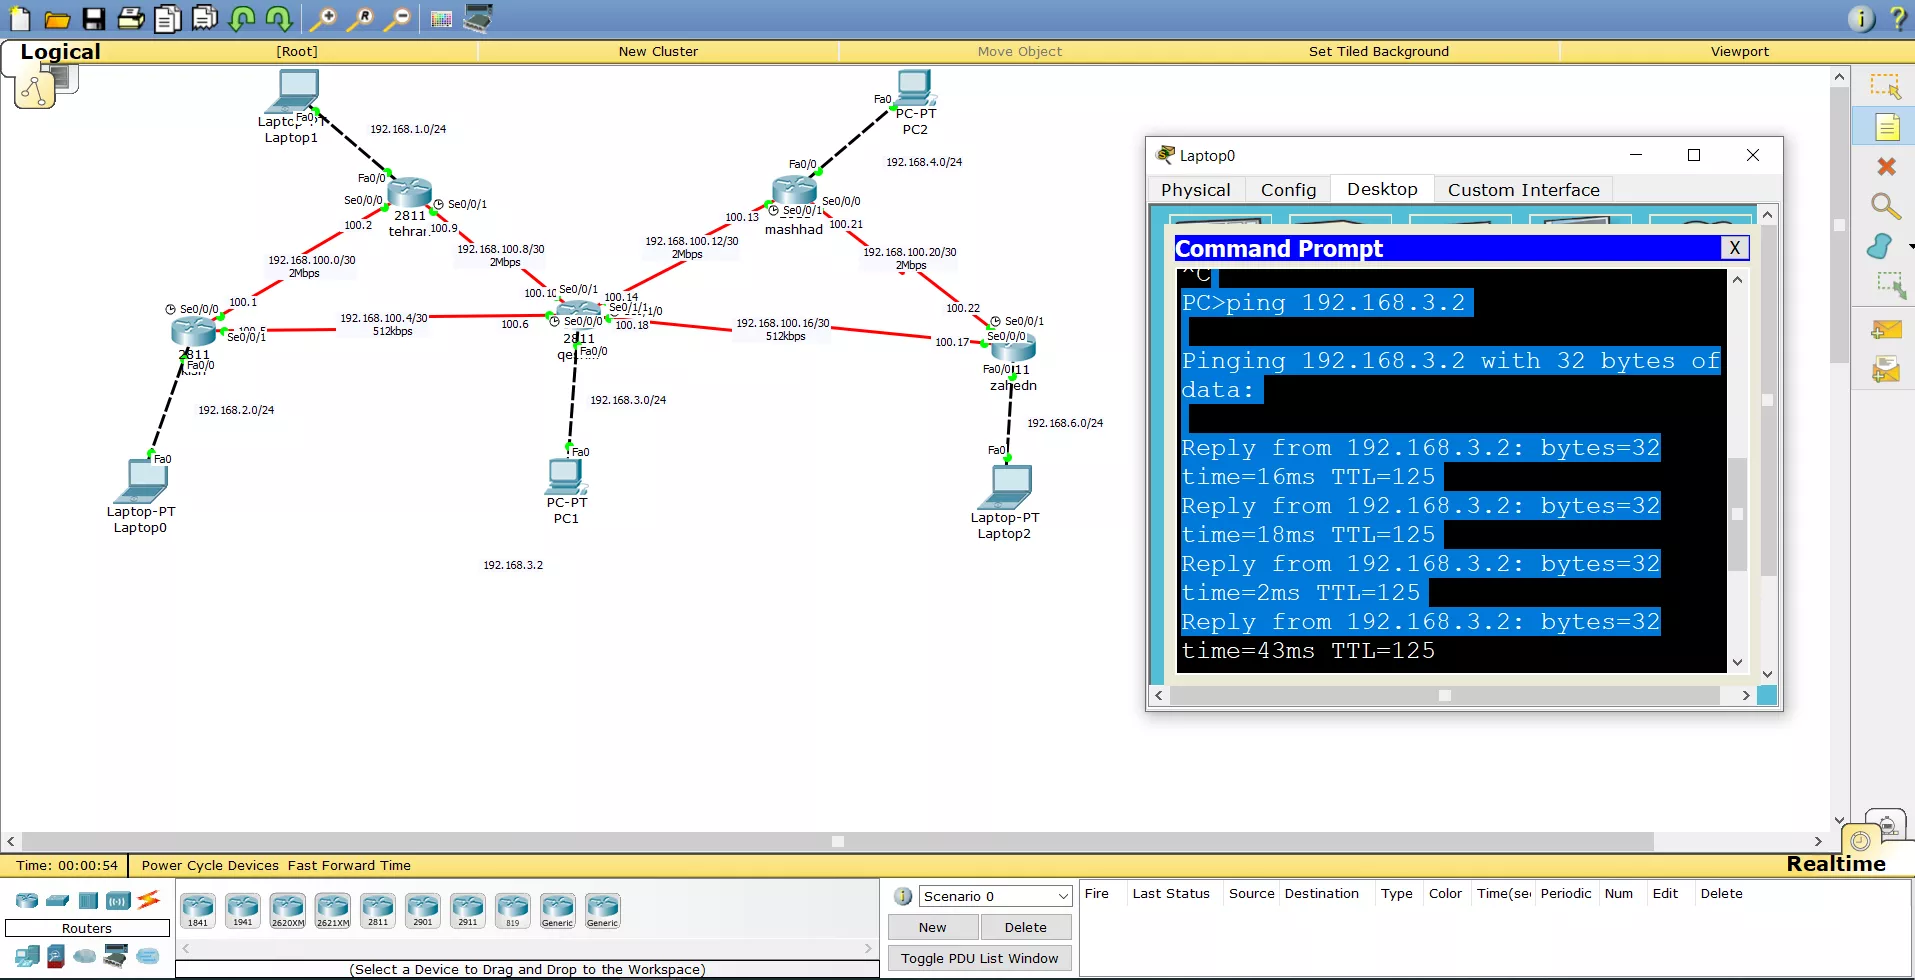Open the Physical tab in Laptop0 window
1915x980 pixels.
point(1196,189)
